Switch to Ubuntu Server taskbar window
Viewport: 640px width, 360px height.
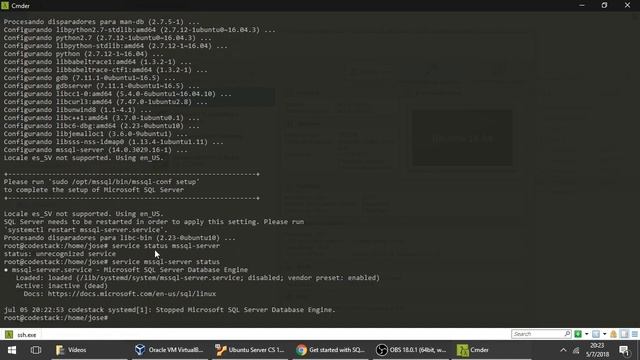(250, 350)
